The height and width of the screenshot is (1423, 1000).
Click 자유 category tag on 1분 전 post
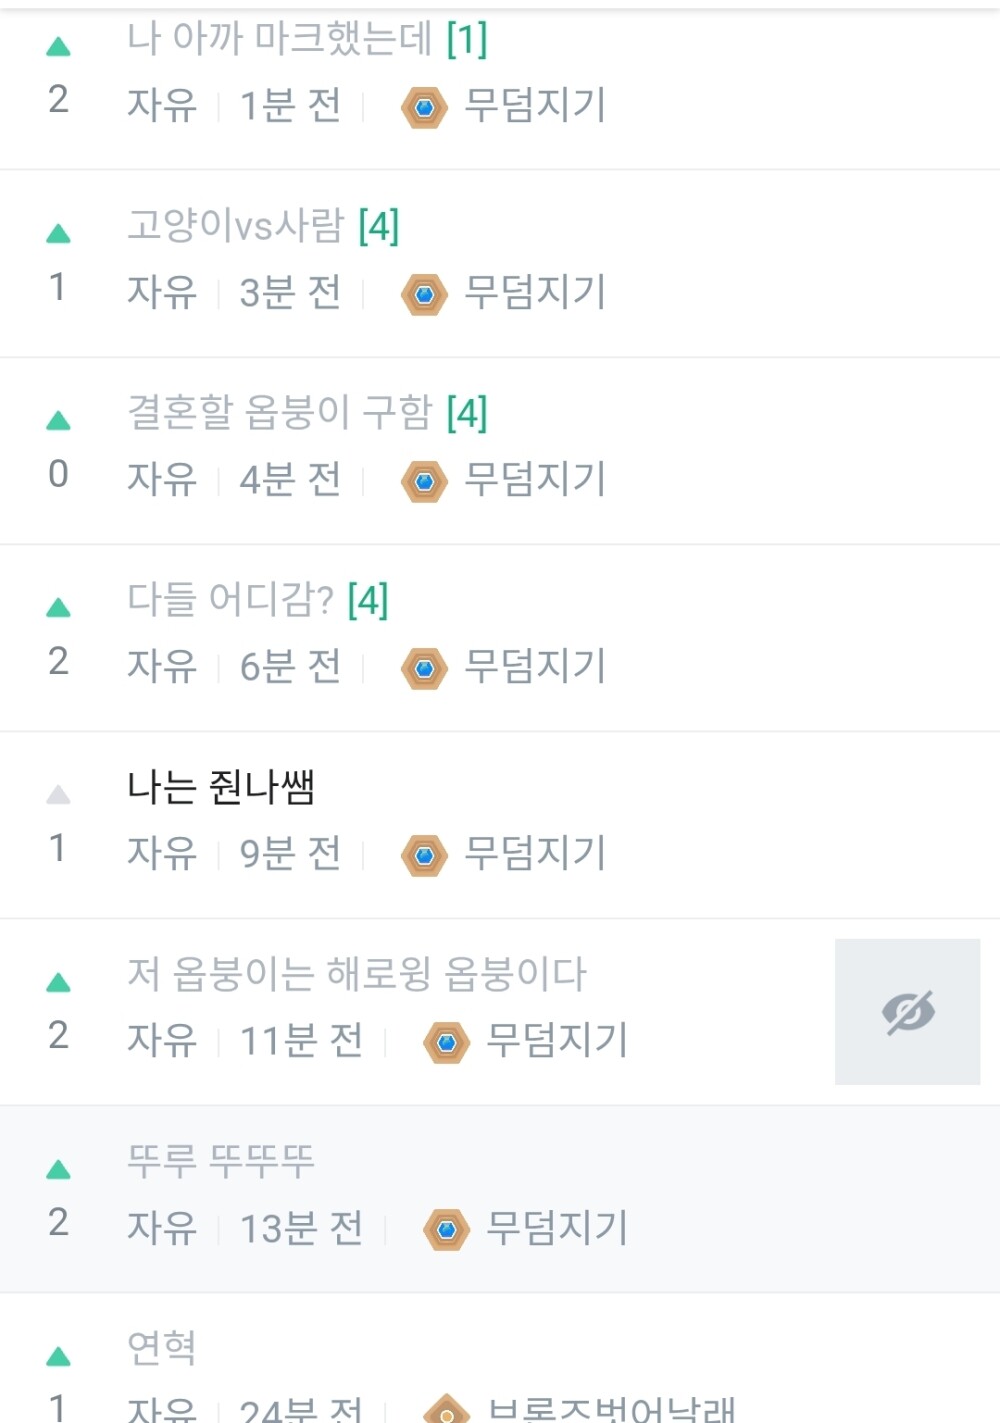click(162, 105)
